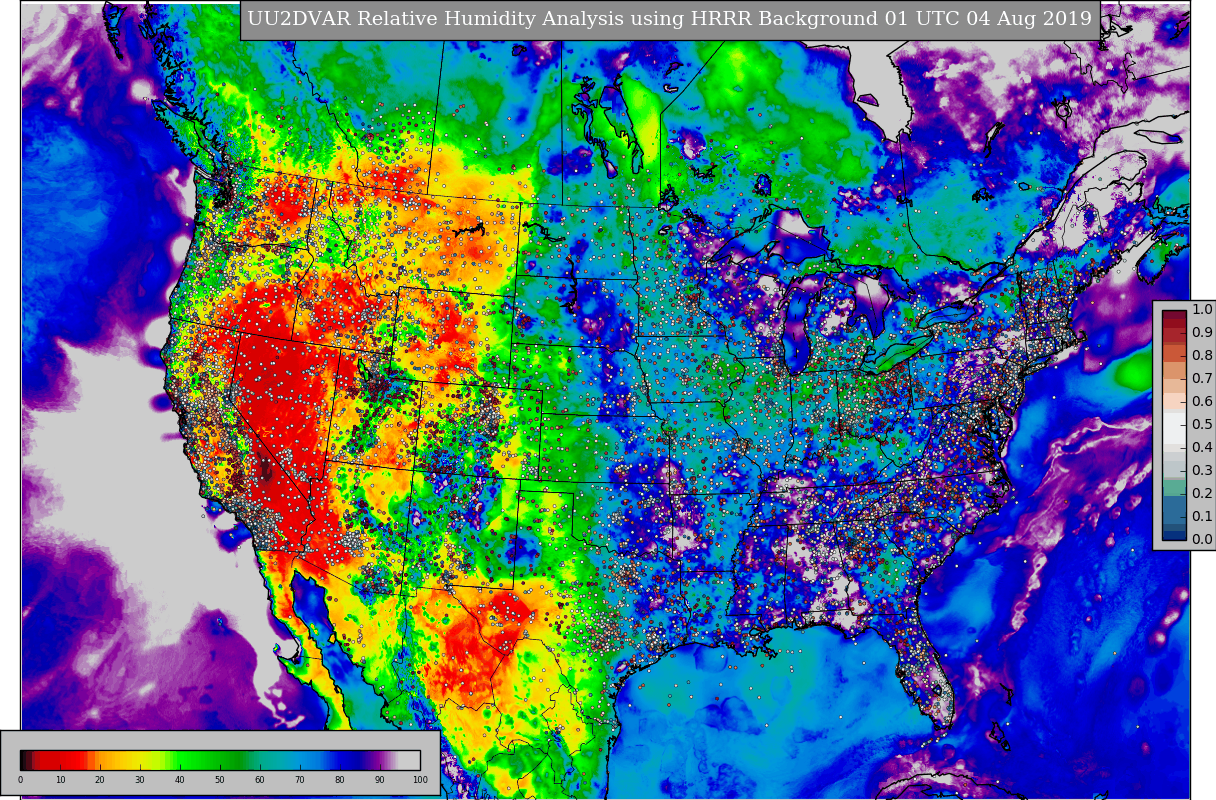Image resolution: width=1216 pixels, height=800 pixels.
Task: Pick the orange swatch between 0.8 and 0.9
Action: (1174, 353)
